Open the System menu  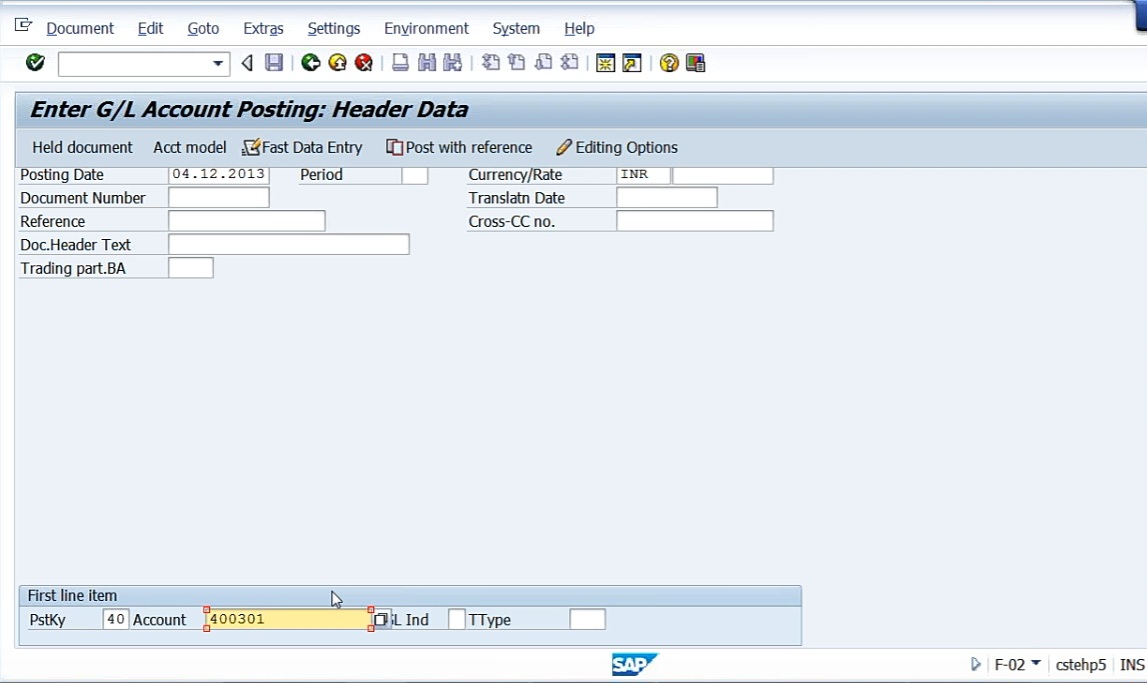pos(516,29)
